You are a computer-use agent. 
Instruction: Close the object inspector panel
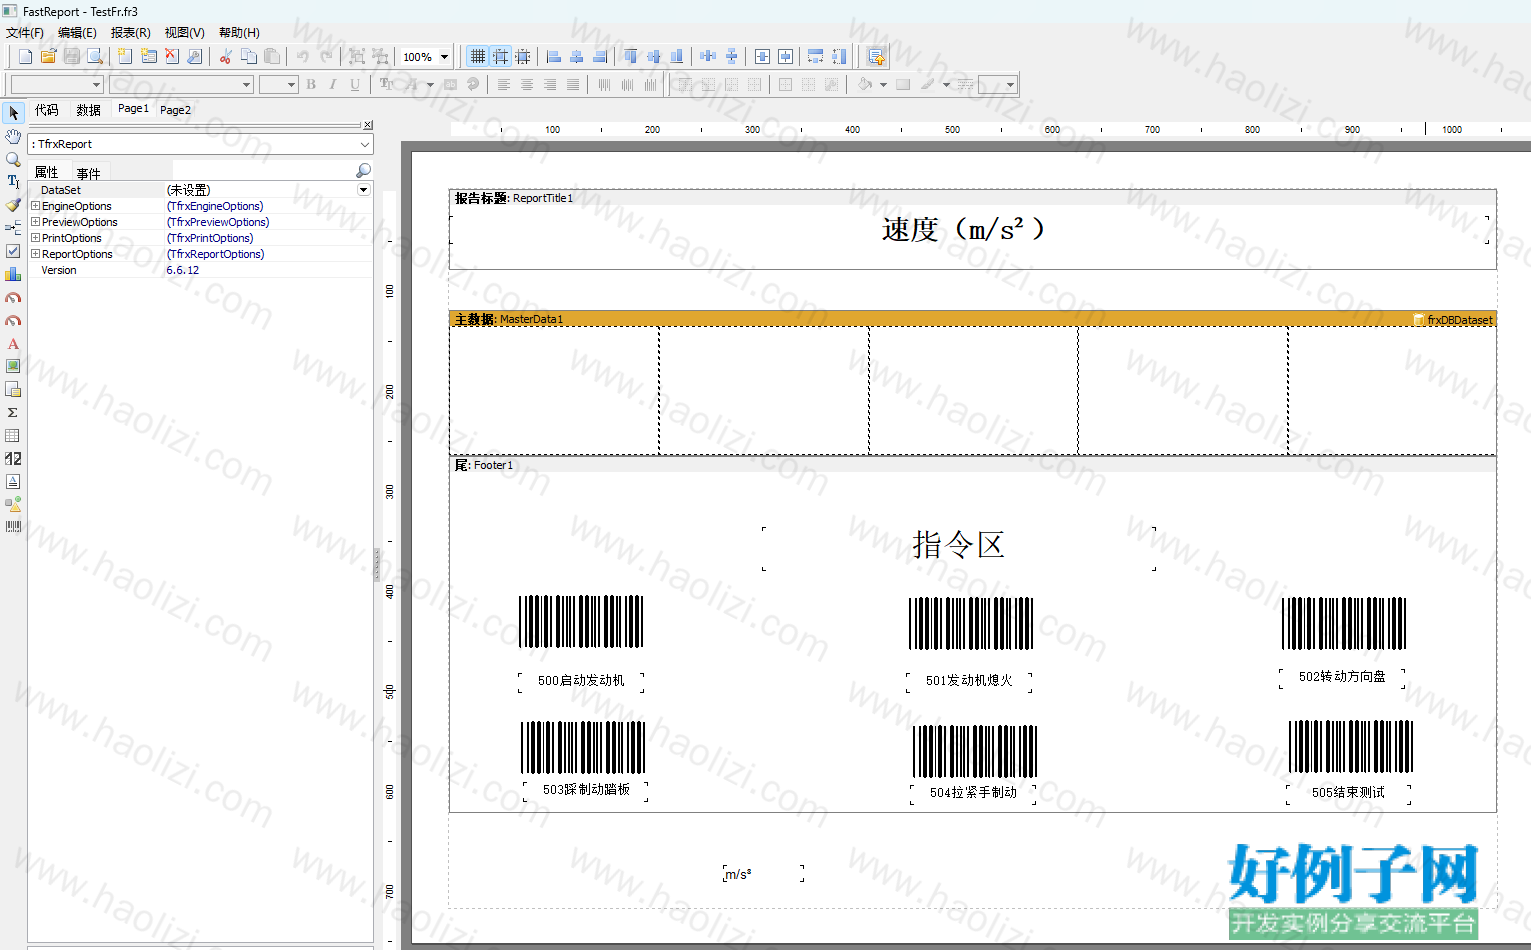pyautogui.click(x=368, y=125)
